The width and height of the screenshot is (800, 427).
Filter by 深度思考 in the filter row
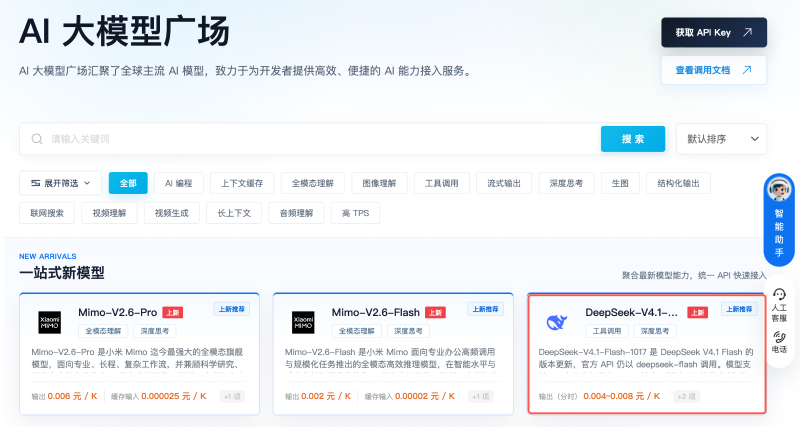click(566, 183)
